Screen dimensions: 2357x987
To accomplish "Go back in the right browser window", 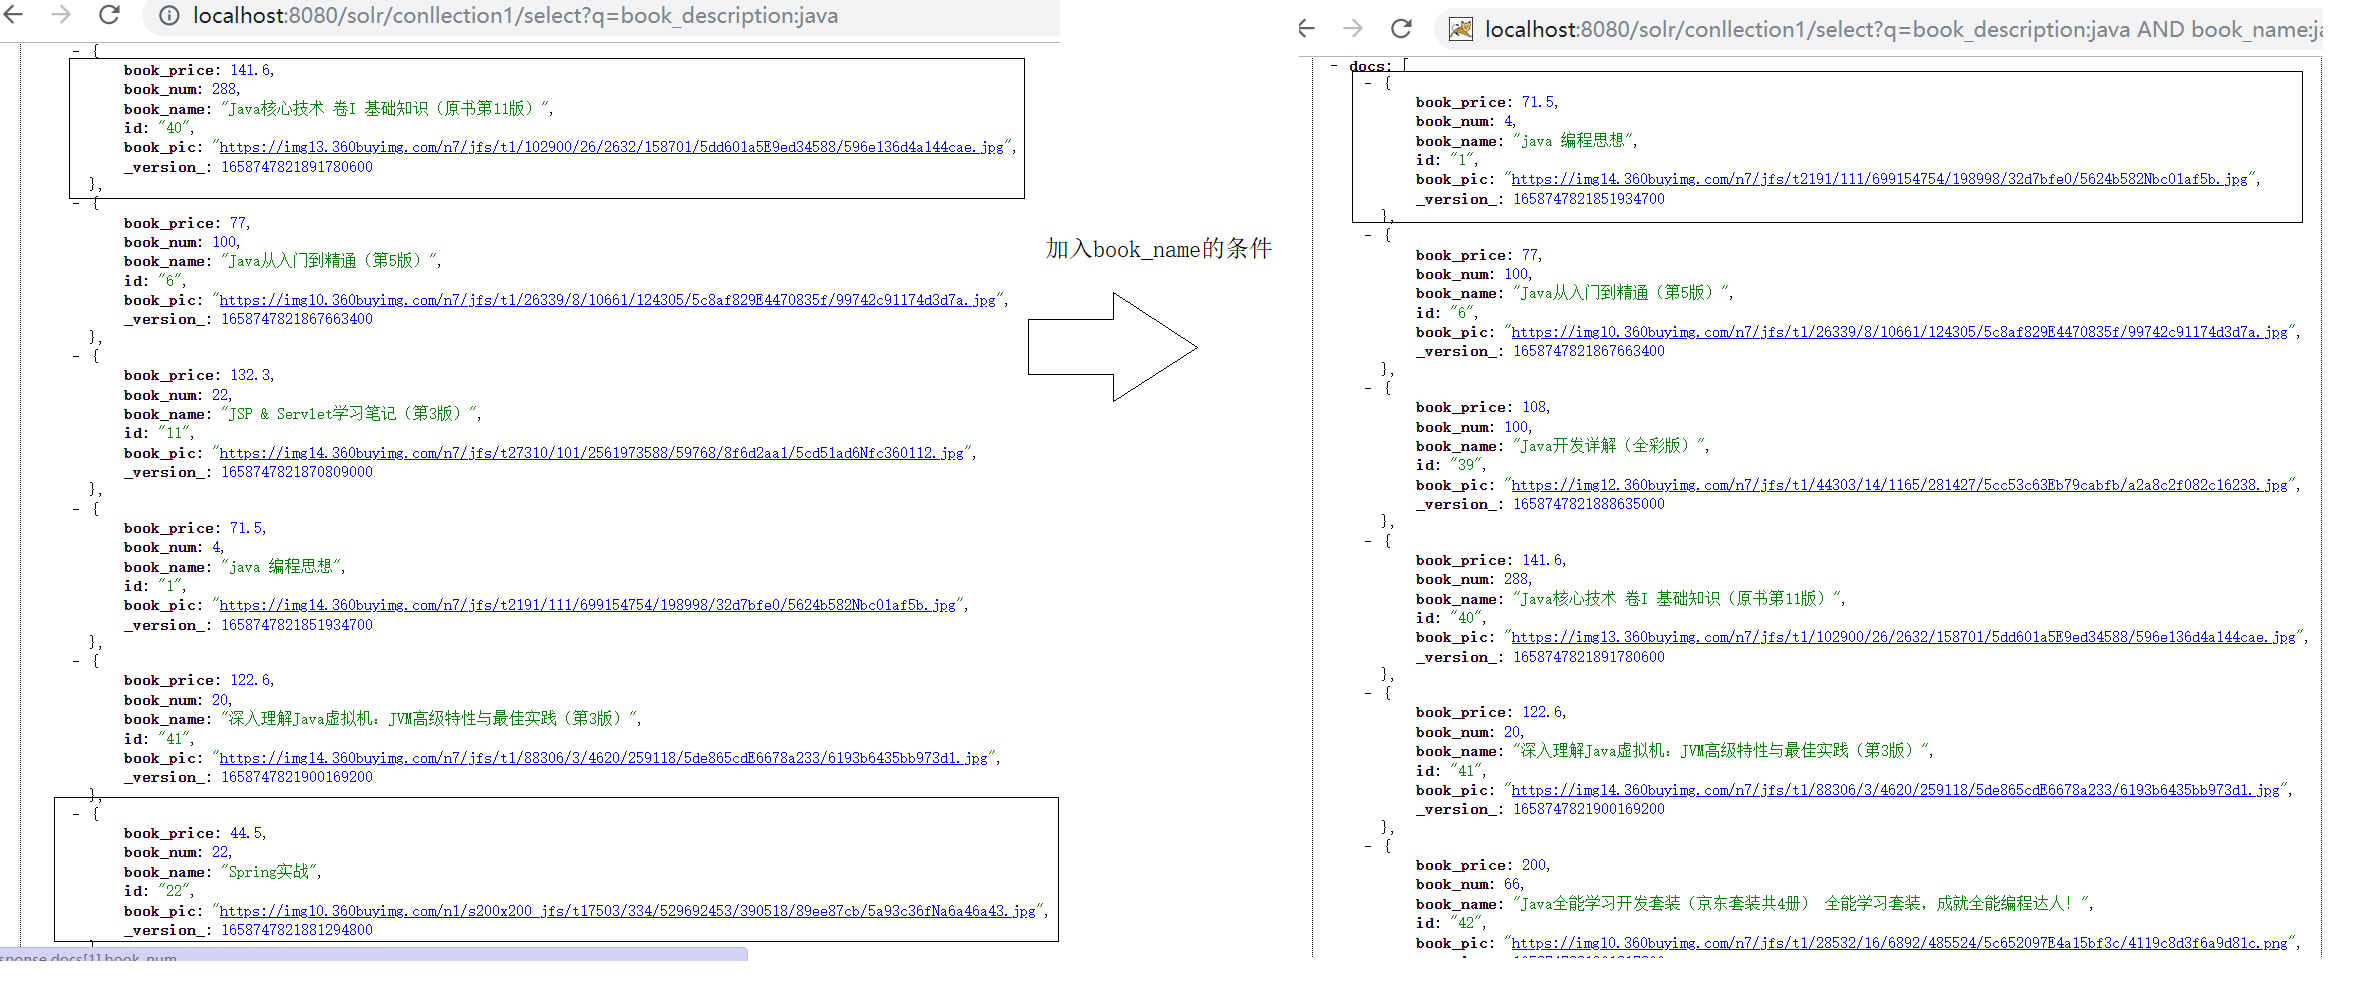I will click(x=1306, y=29).
